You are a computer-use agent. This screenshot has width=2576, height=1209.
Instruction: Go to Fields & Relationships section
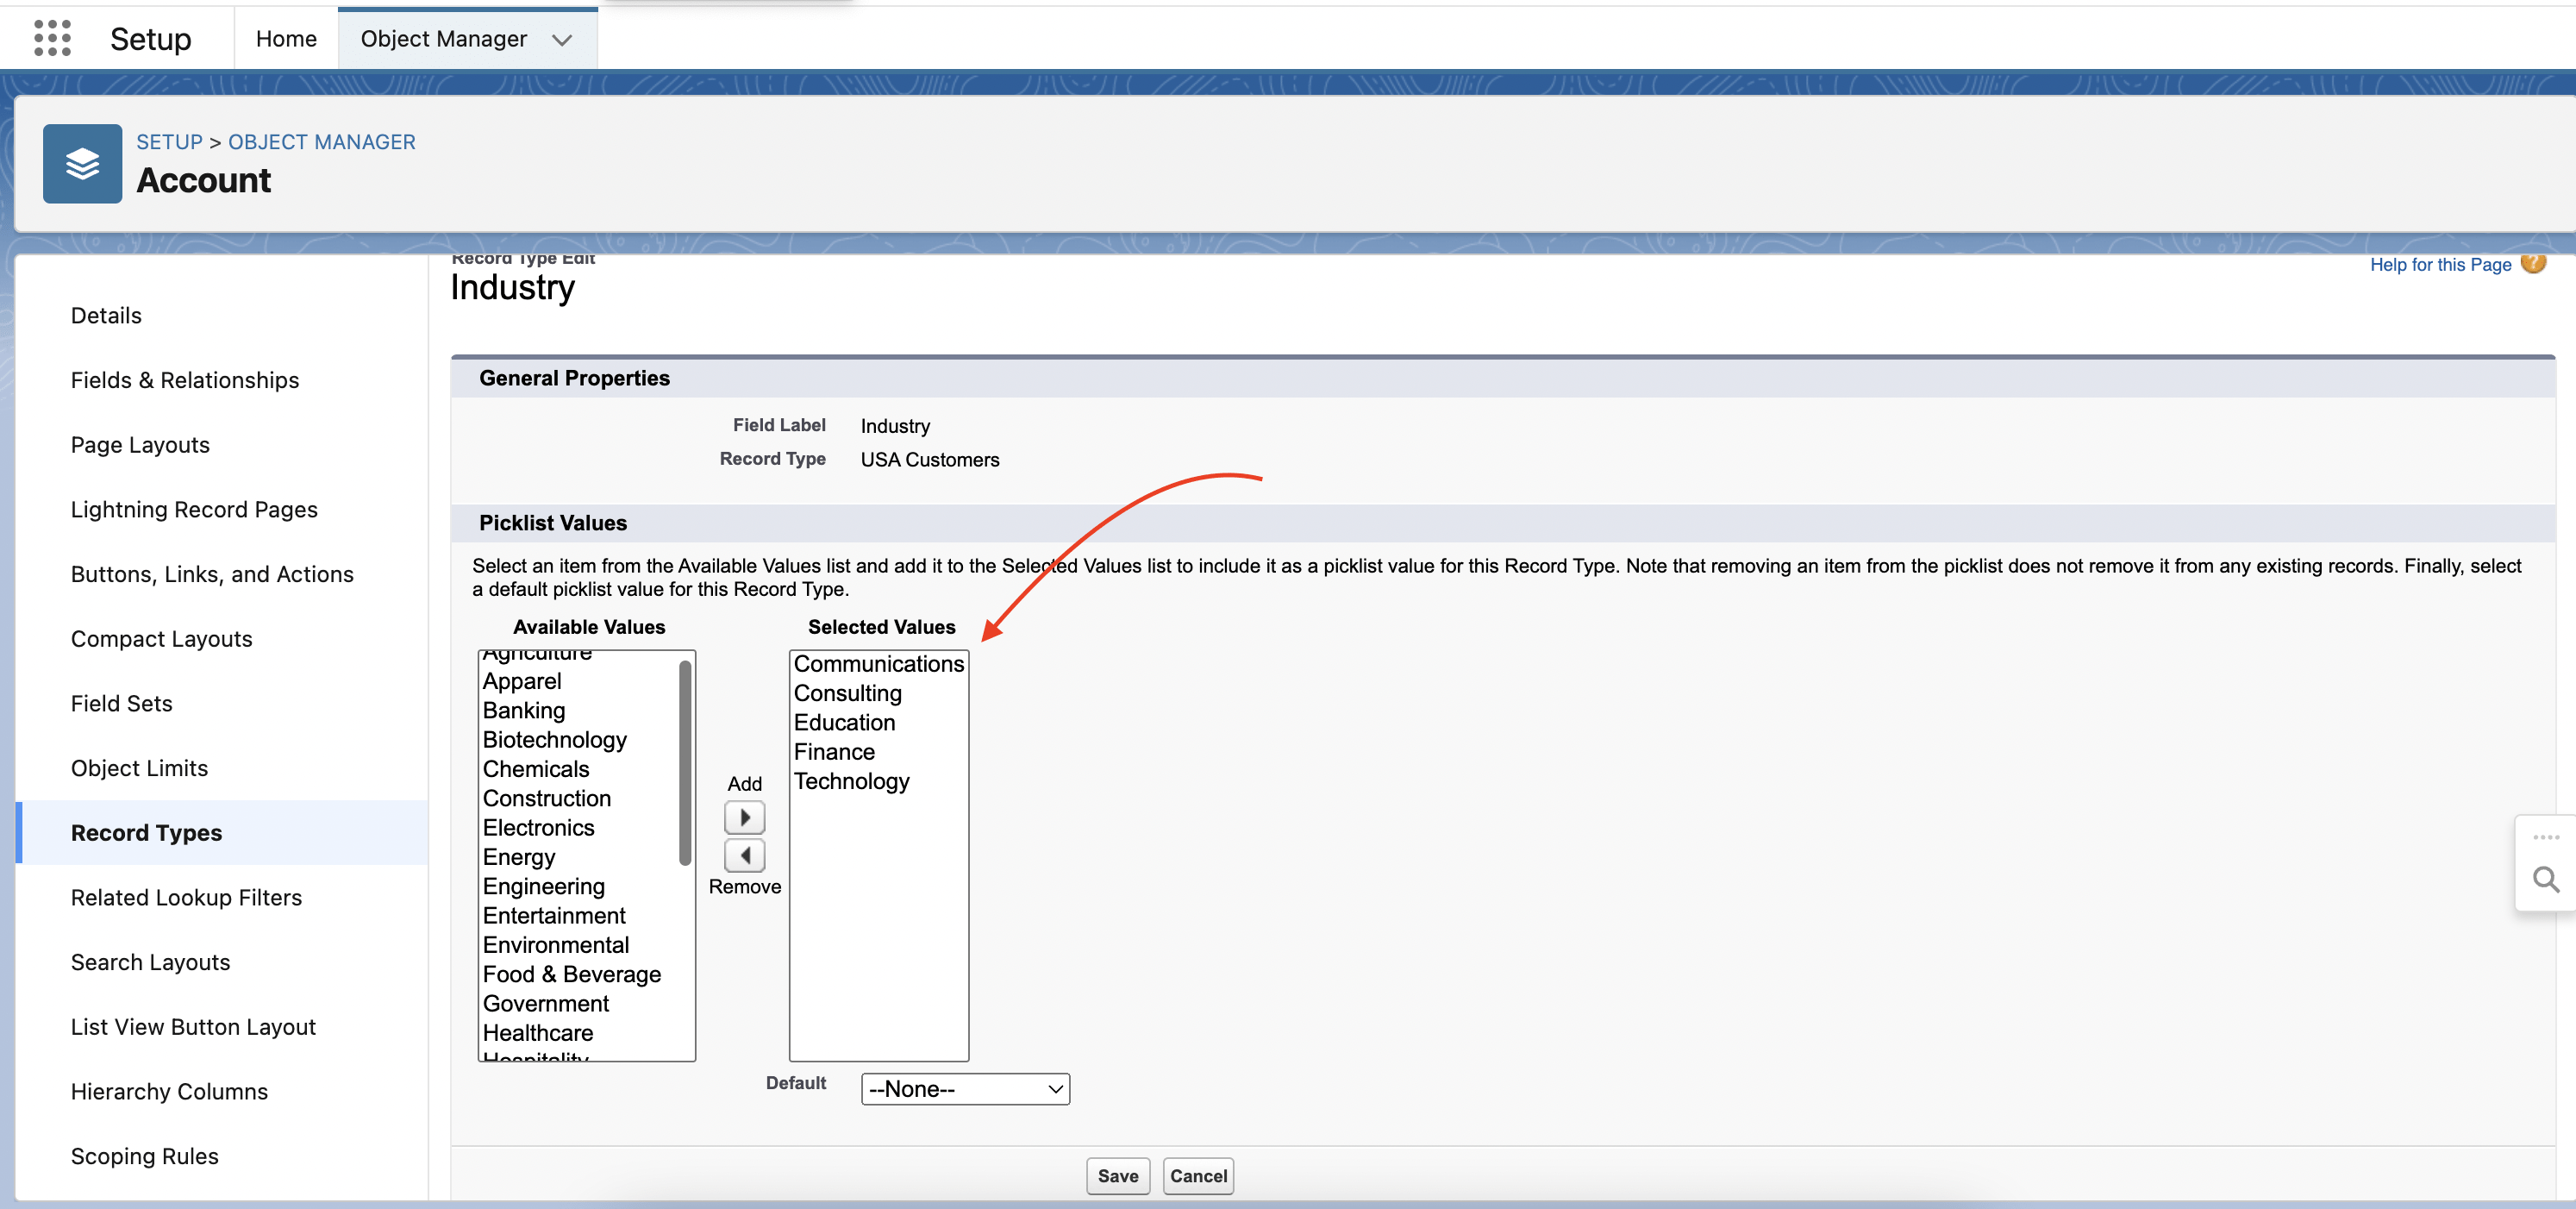tap(184, 380)
